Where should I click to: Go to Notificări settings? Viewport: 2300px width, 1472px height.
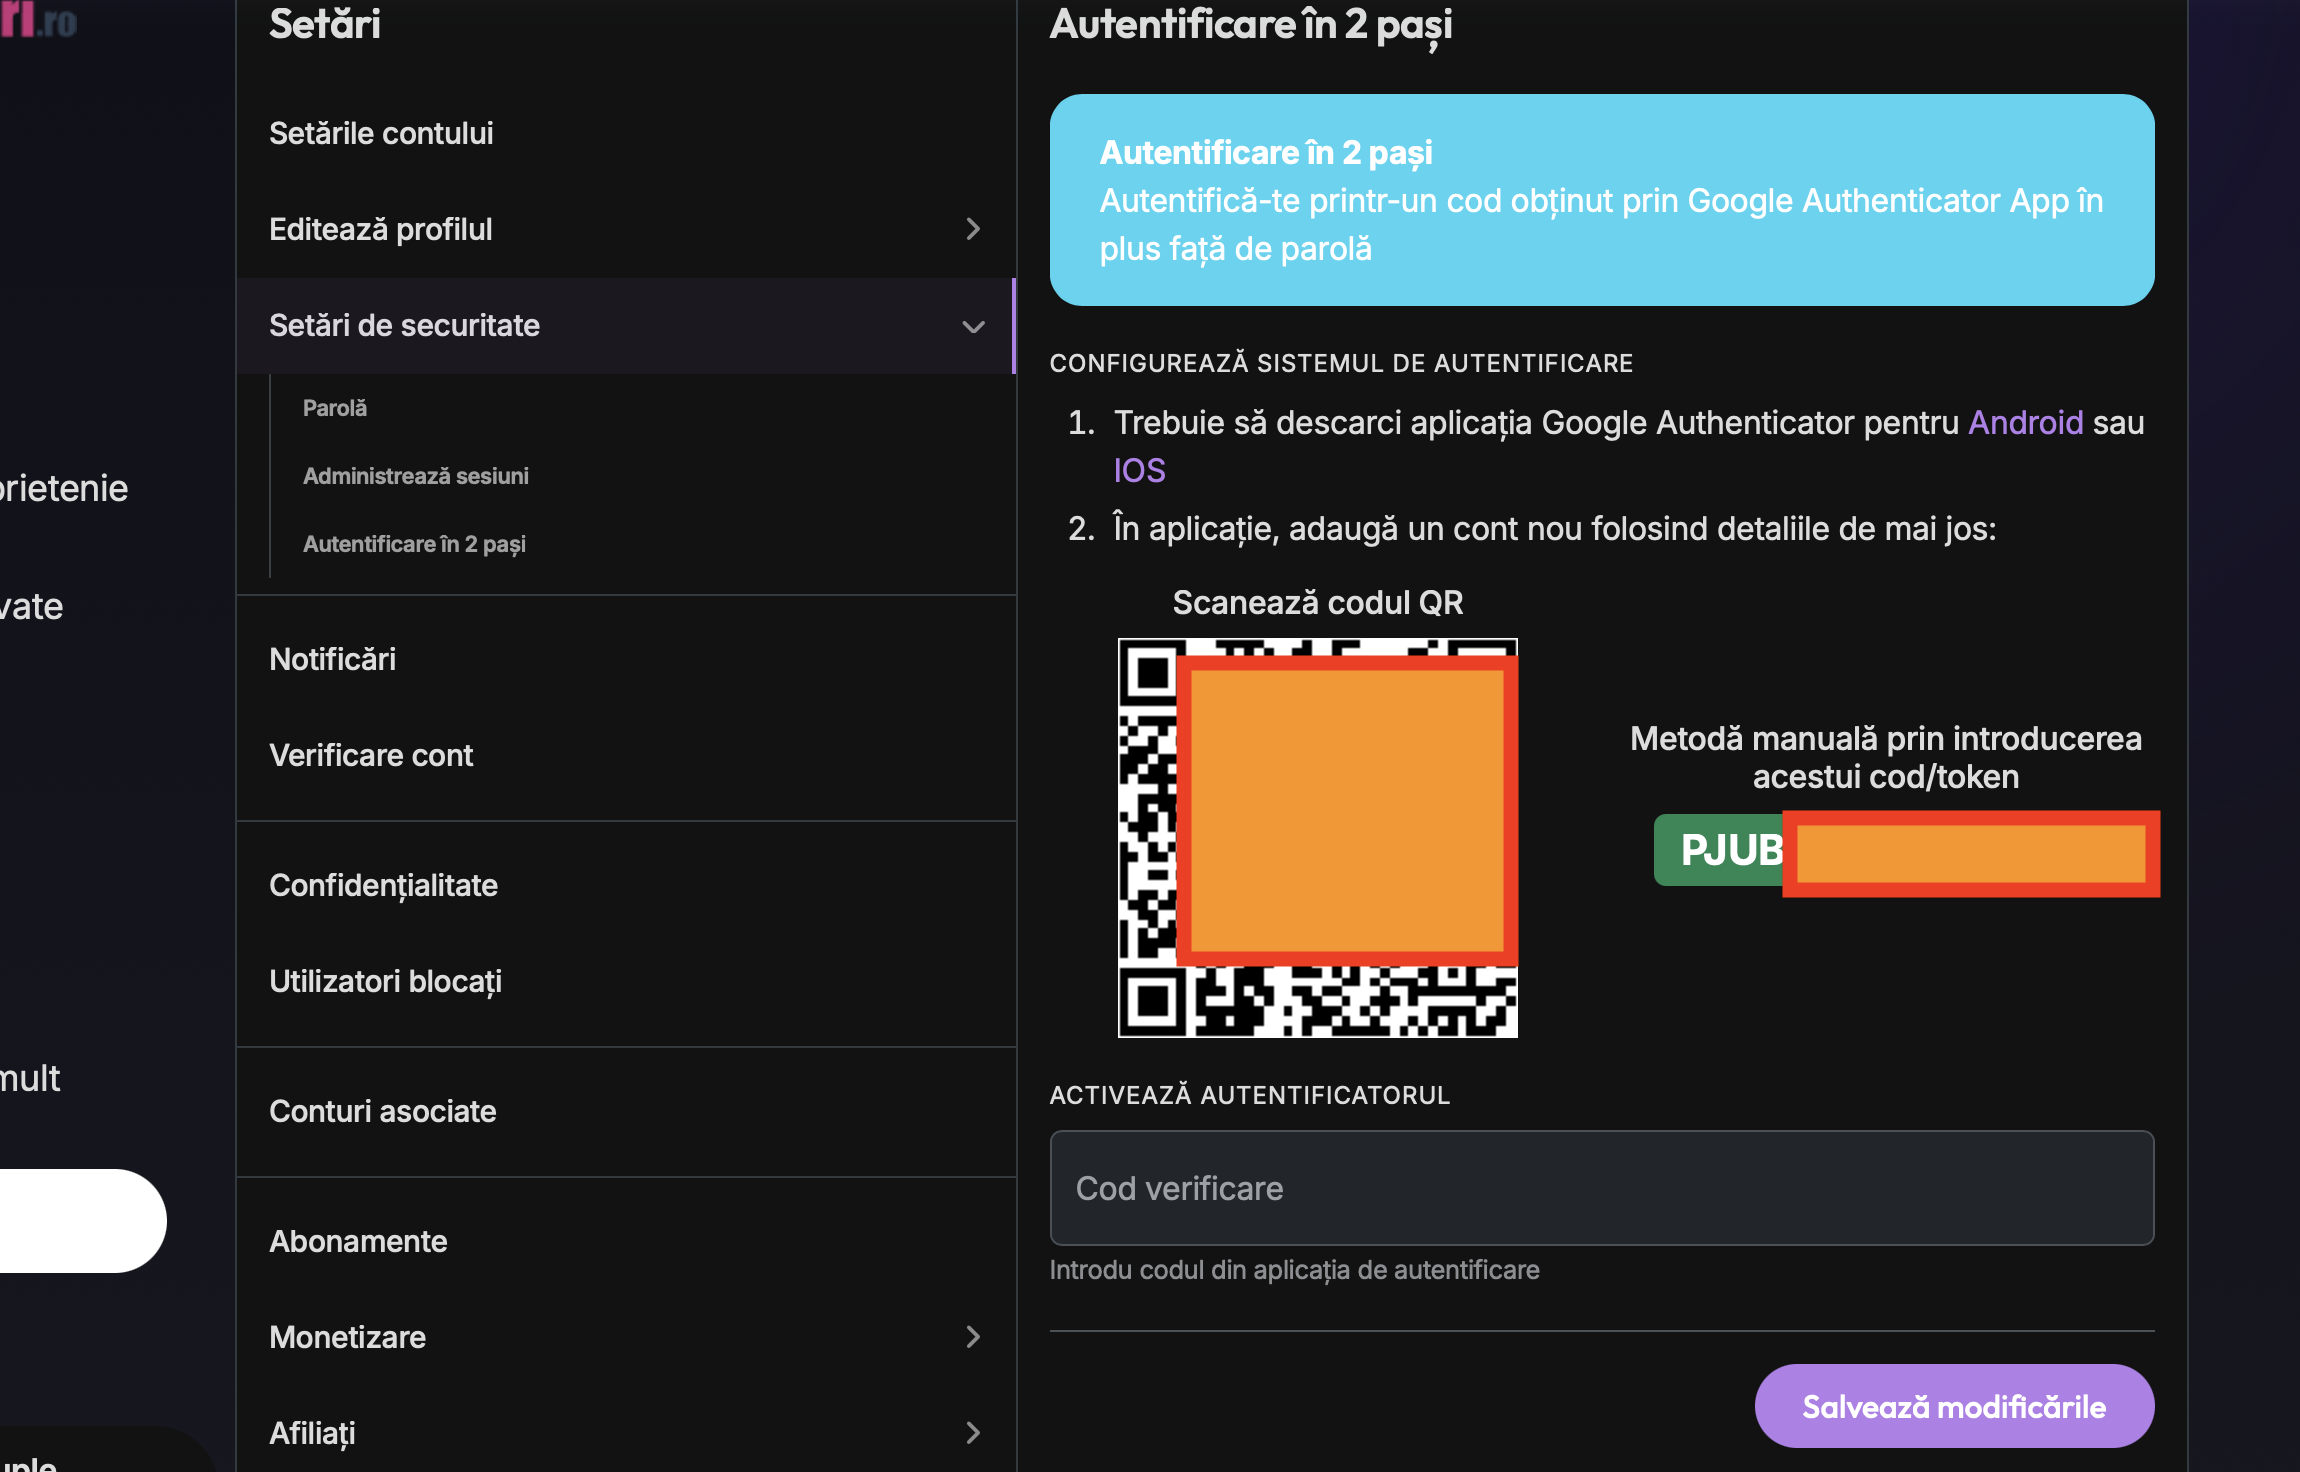coord(333,659)
